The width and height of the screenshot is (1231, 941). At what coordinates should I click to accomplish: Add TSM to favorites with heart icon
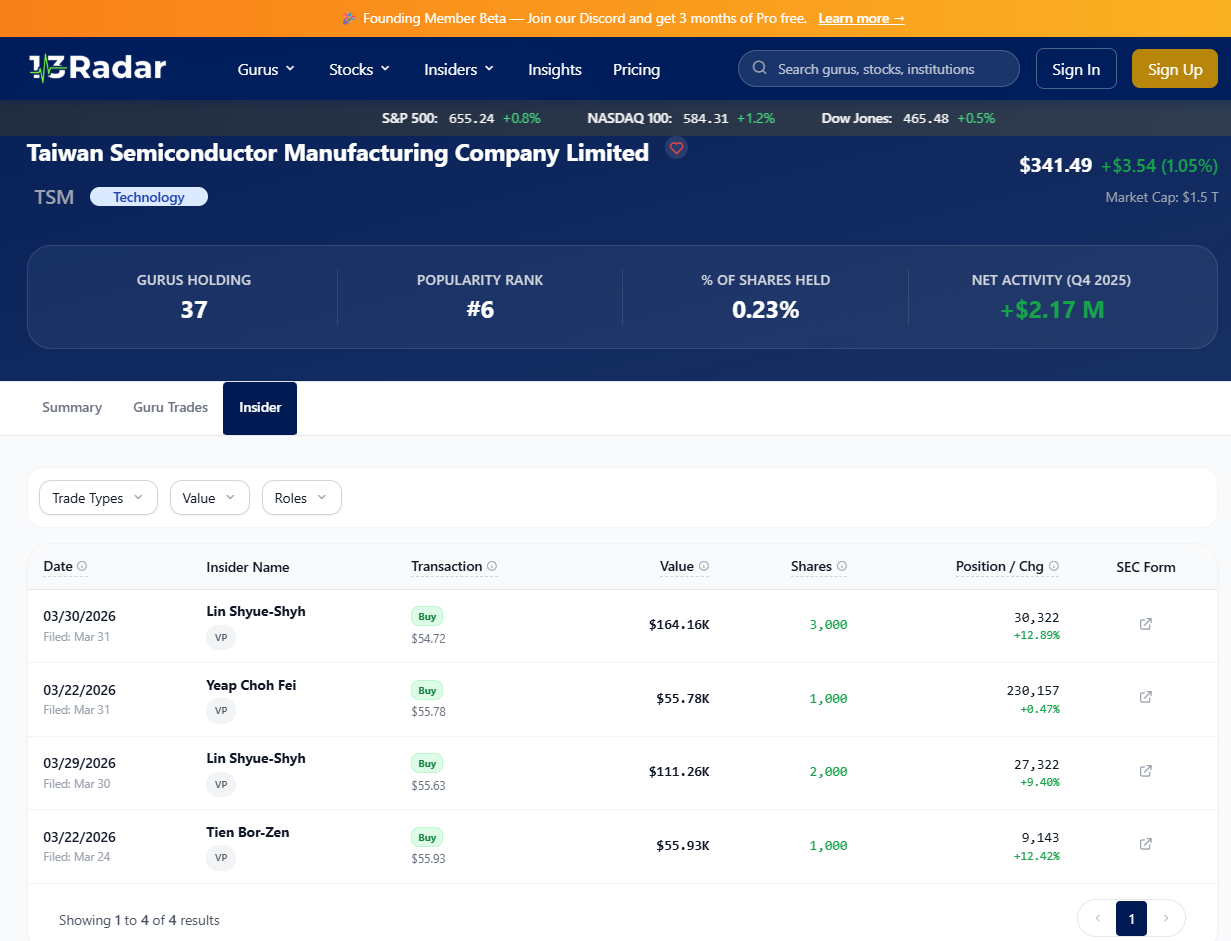(x=677, y=148)
